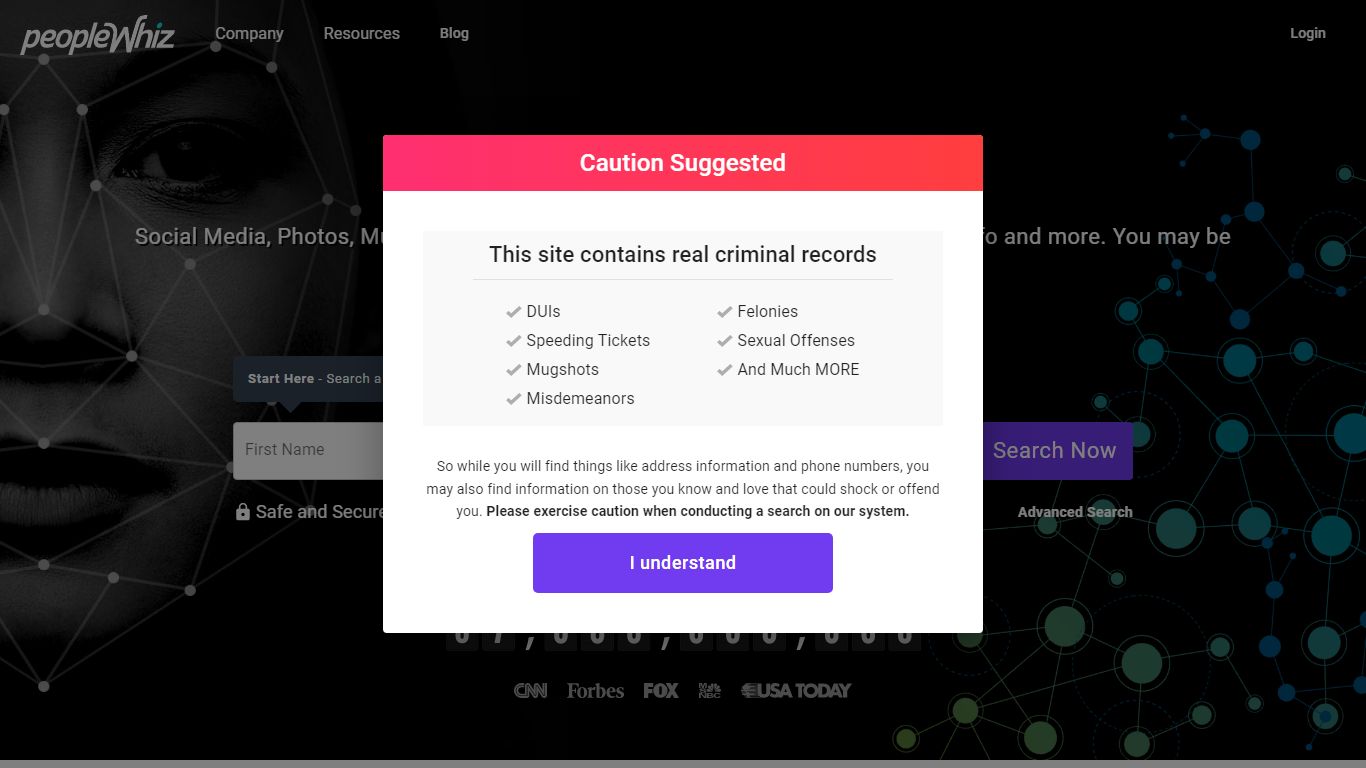
Task: Focus the First Name input field
Action: click(x=308, y=450)
